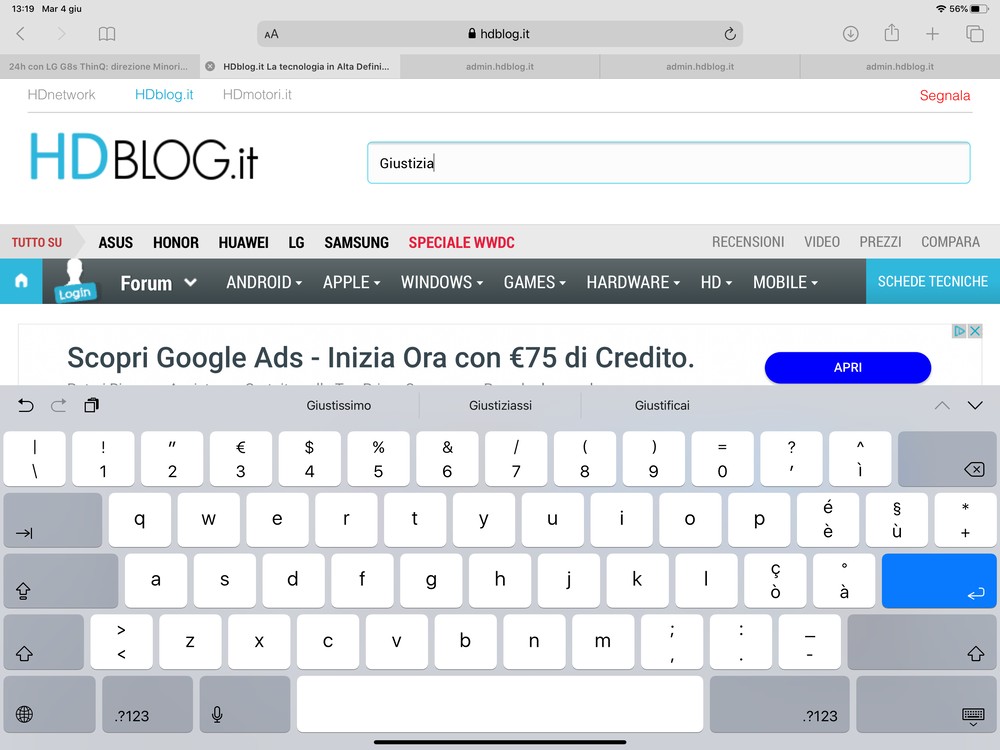
Task: Pick the Giustissimo keyboard suggestion
Action: tap(339, 405)
